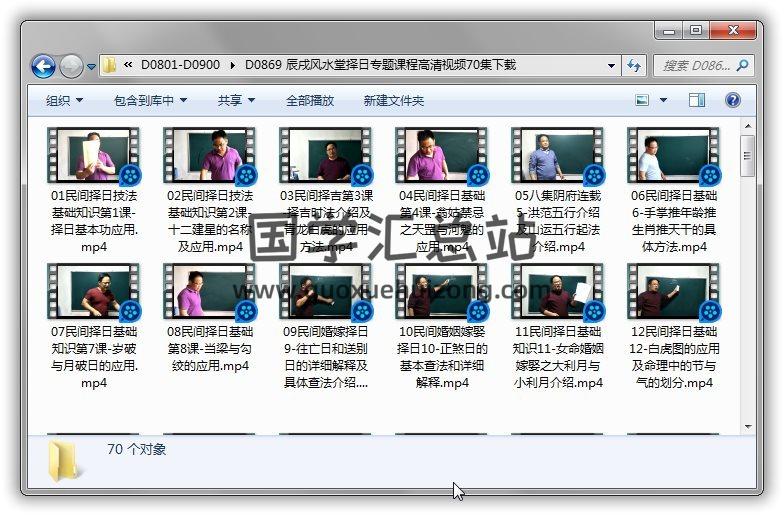784x516 pixels.
Task: Select video 10民间婚姻嫁娶择日10 thumbnail
Action: pos(442,292)
